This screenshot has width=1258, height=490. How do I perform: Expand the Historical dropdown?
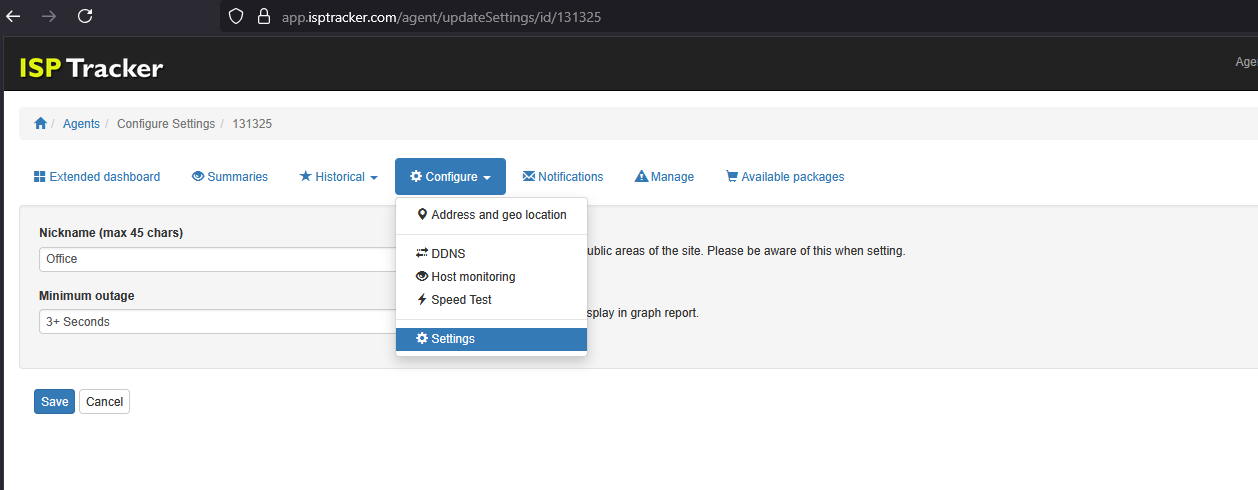338,177
